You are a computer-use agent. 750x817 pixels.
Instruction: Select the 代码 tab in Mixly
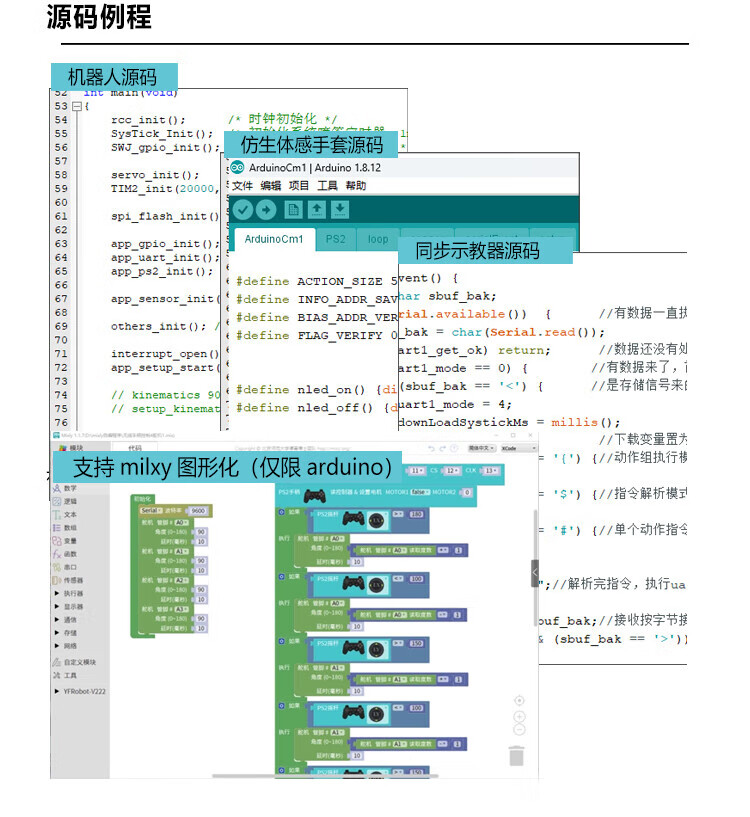point(134,449)
